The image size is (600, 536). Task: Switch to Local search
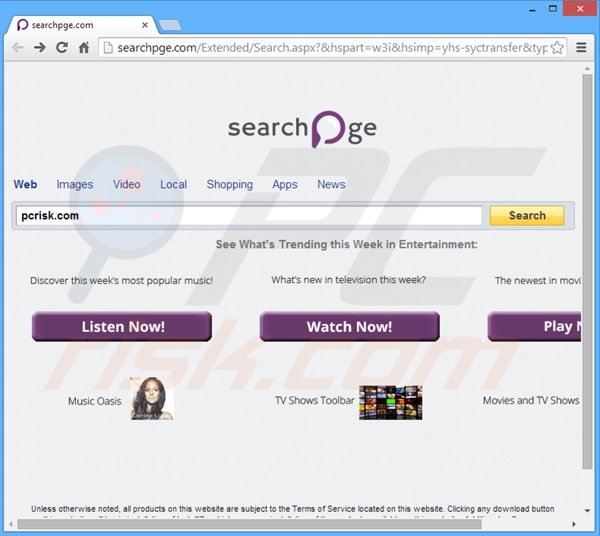tap(173, 184)
